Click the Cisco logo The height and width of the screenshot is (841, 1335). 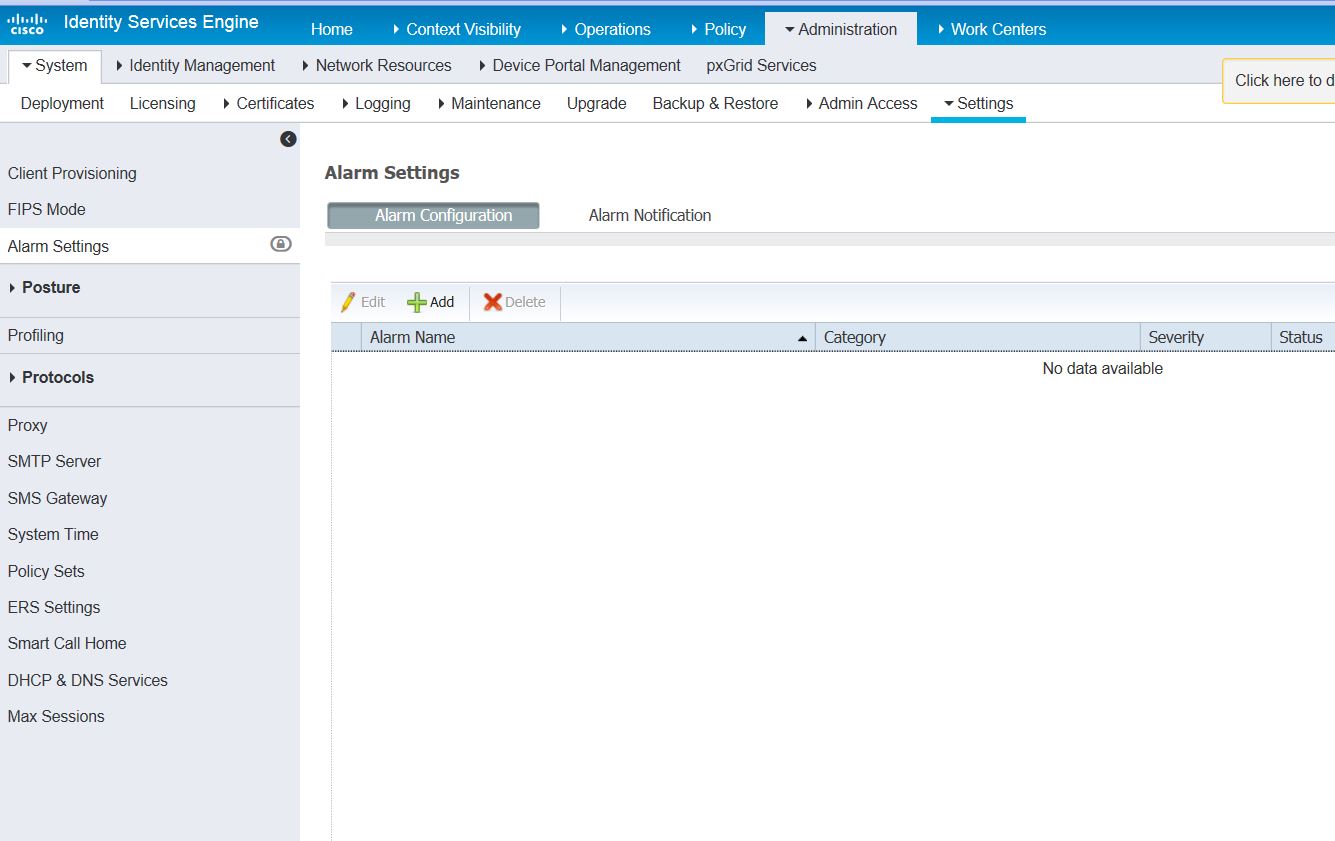(x=27, y=23)
